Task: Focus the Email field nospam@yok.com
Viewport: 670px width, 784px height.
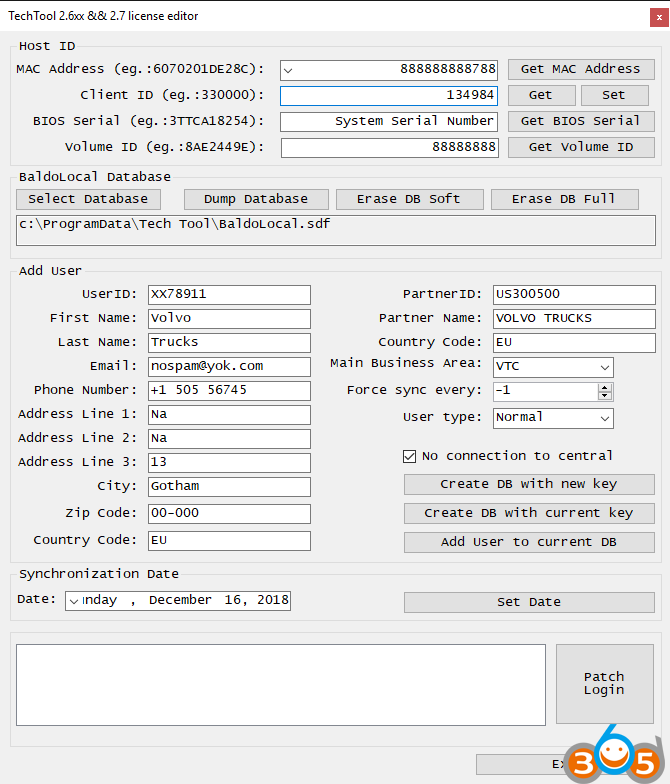Action: [230, 366]
